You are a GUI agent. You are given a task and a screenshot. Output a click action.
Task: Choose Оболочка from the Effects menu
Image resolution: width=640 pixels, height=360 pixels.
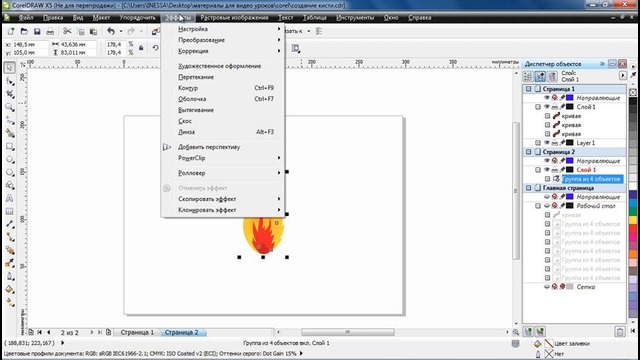(223, 99)
